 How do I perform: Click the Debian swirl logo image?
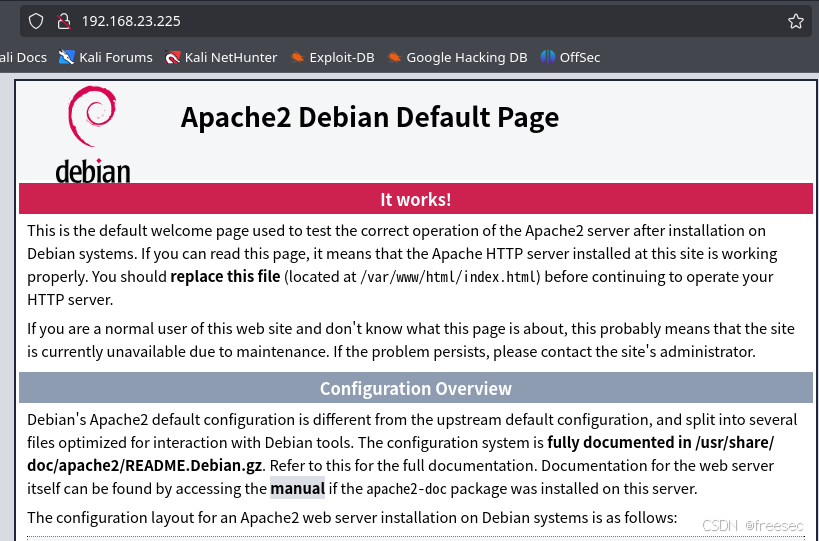92,134
